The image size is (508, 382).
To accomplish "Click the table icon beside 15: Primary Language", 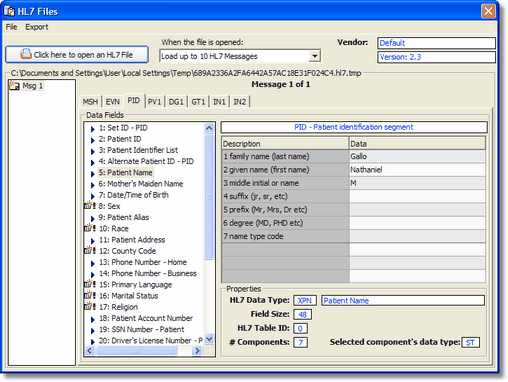I will coord(90,284).
